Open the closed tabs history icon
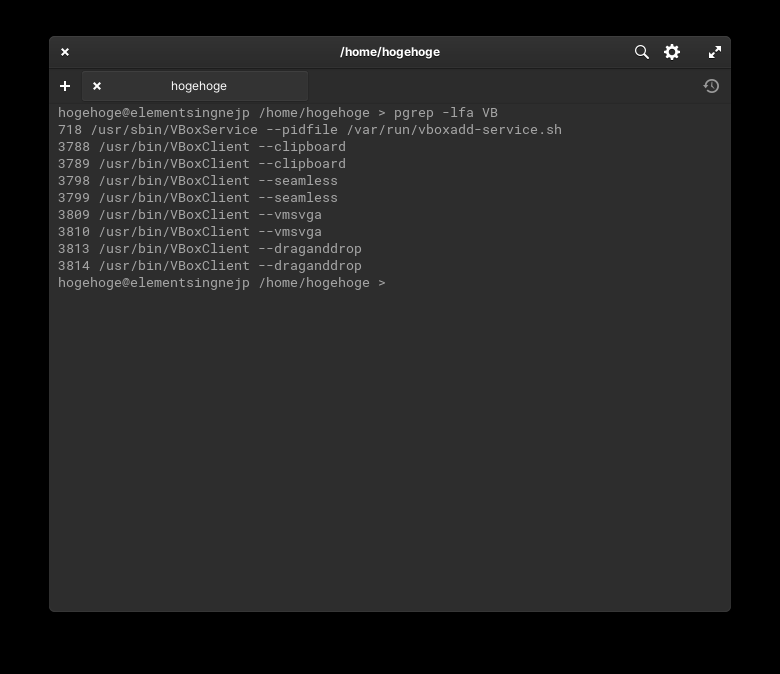This screenshot has width=780, height=674. click(711, 86)
